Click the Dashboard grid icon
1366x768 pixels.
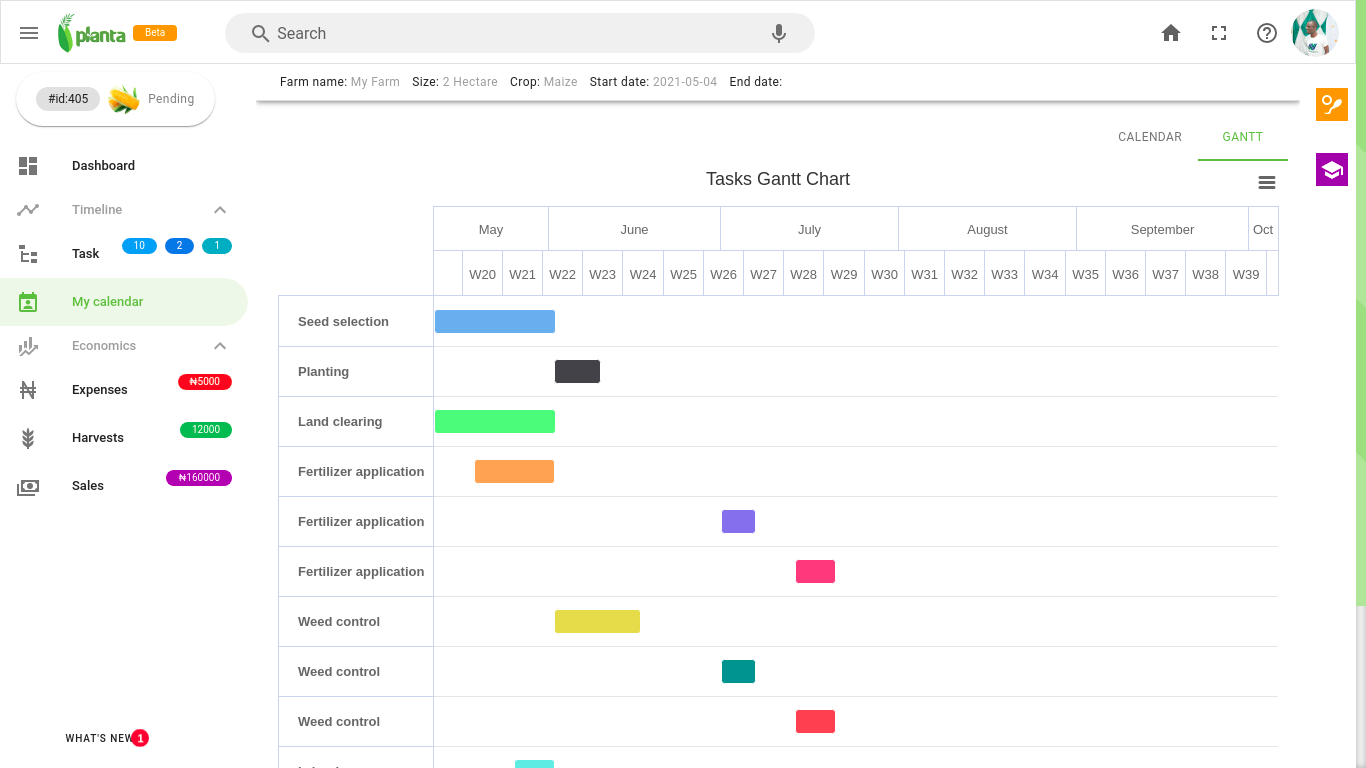coord(28,166)
